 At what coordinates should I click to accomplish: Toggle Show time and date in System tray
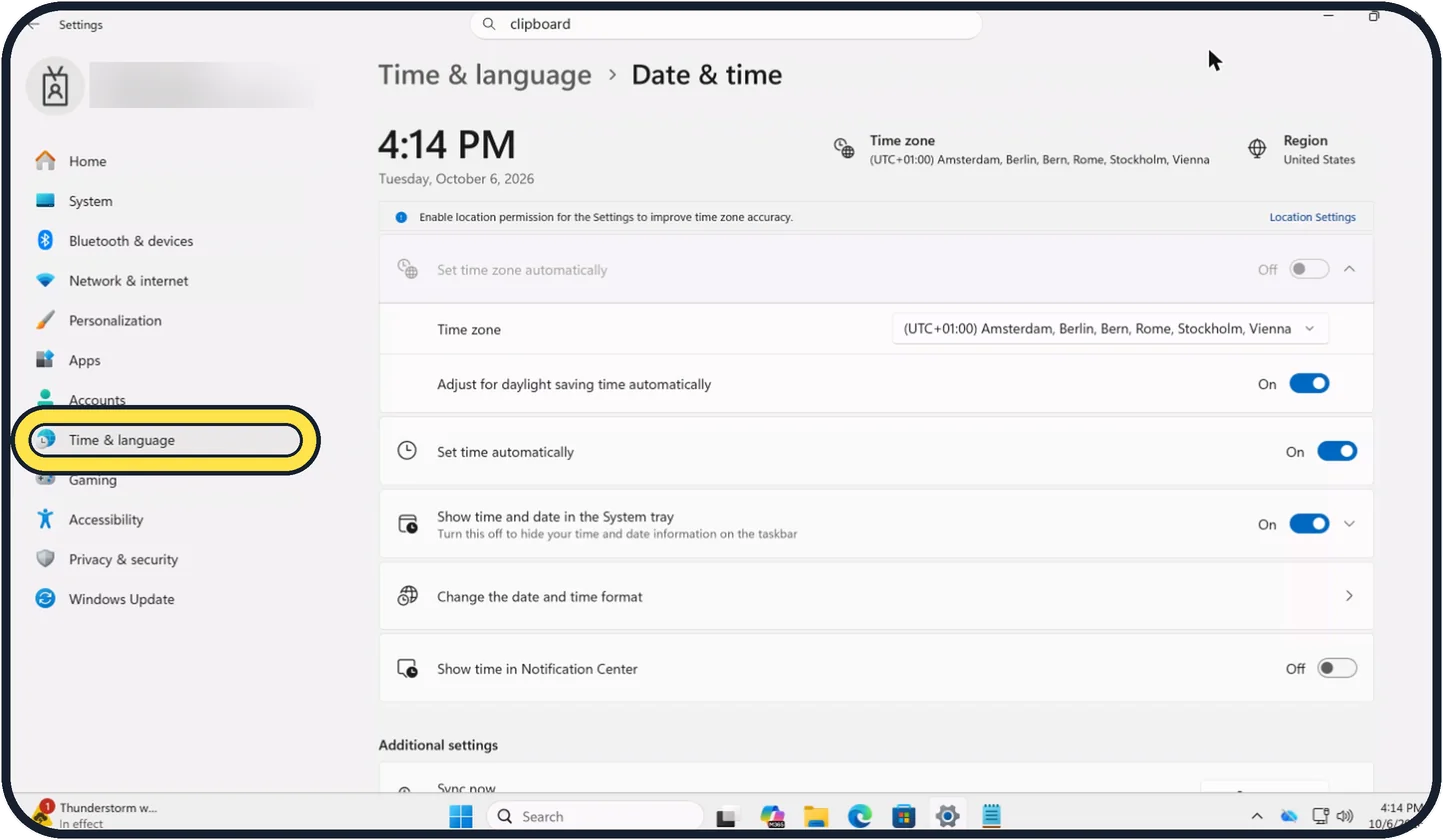(x=1309, y=524)
